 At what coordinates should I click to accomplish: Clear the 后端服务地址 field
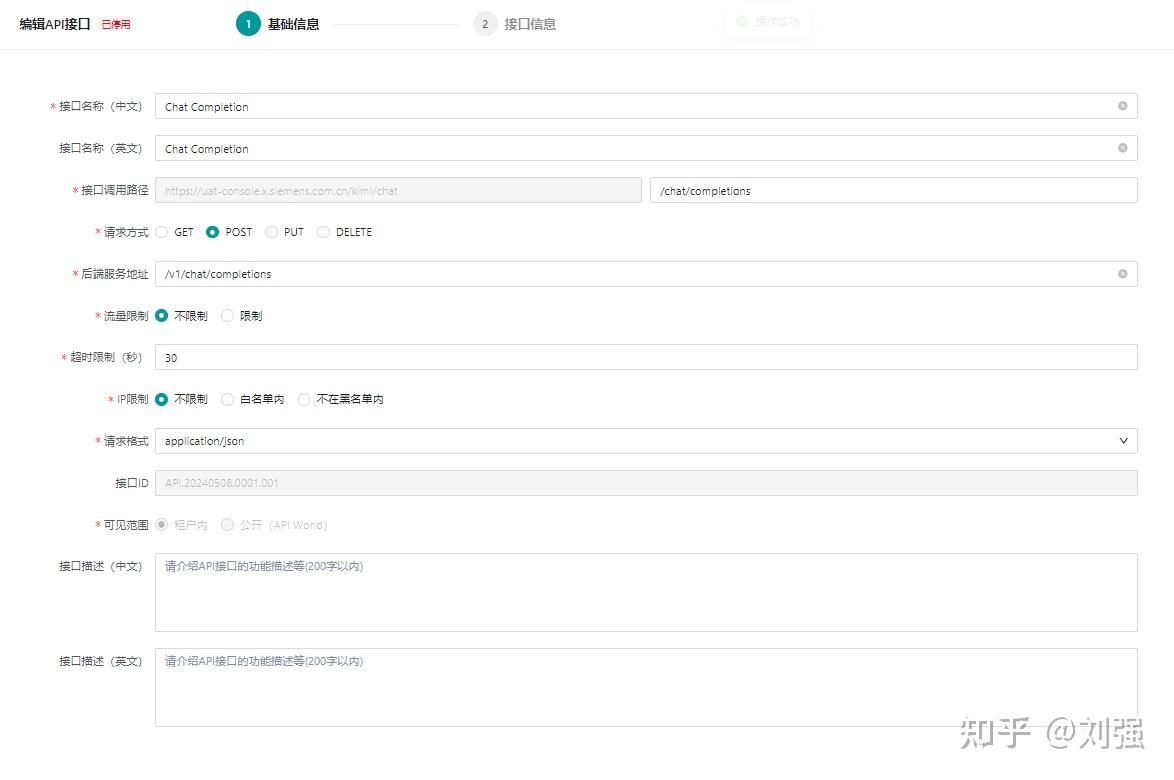point(1122,273)
